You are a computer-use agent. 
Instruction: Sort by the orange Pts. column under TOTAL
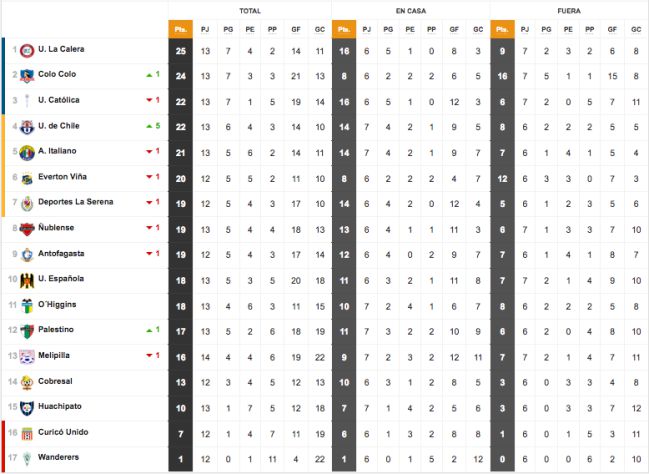click(180, 29)
